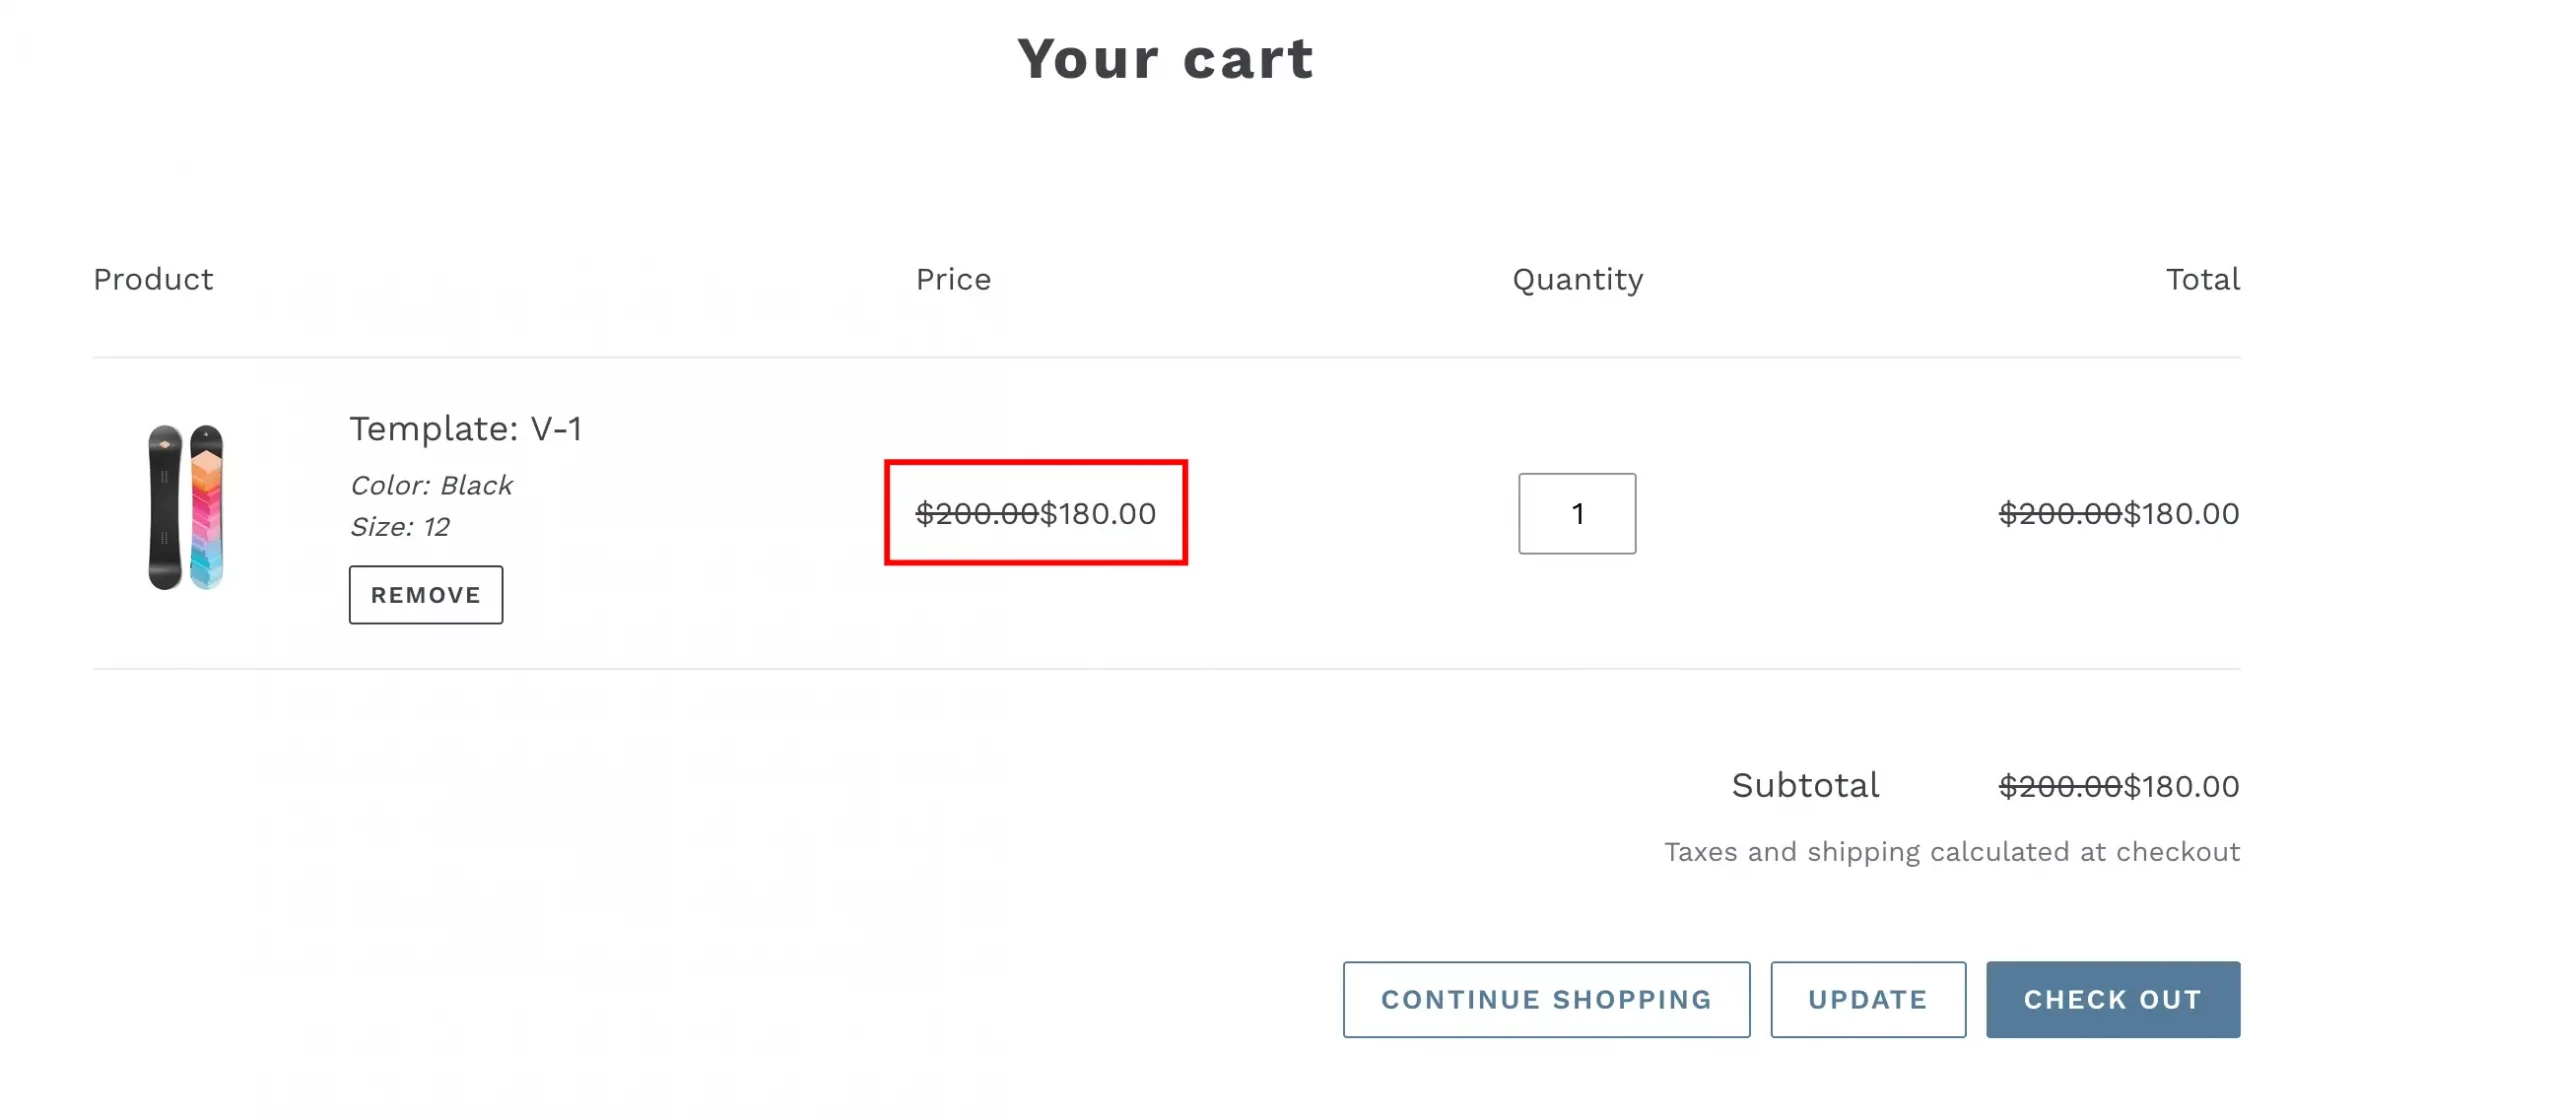Click the Price column header
Screen dimensions: 2560x1115
click(953, 280)
